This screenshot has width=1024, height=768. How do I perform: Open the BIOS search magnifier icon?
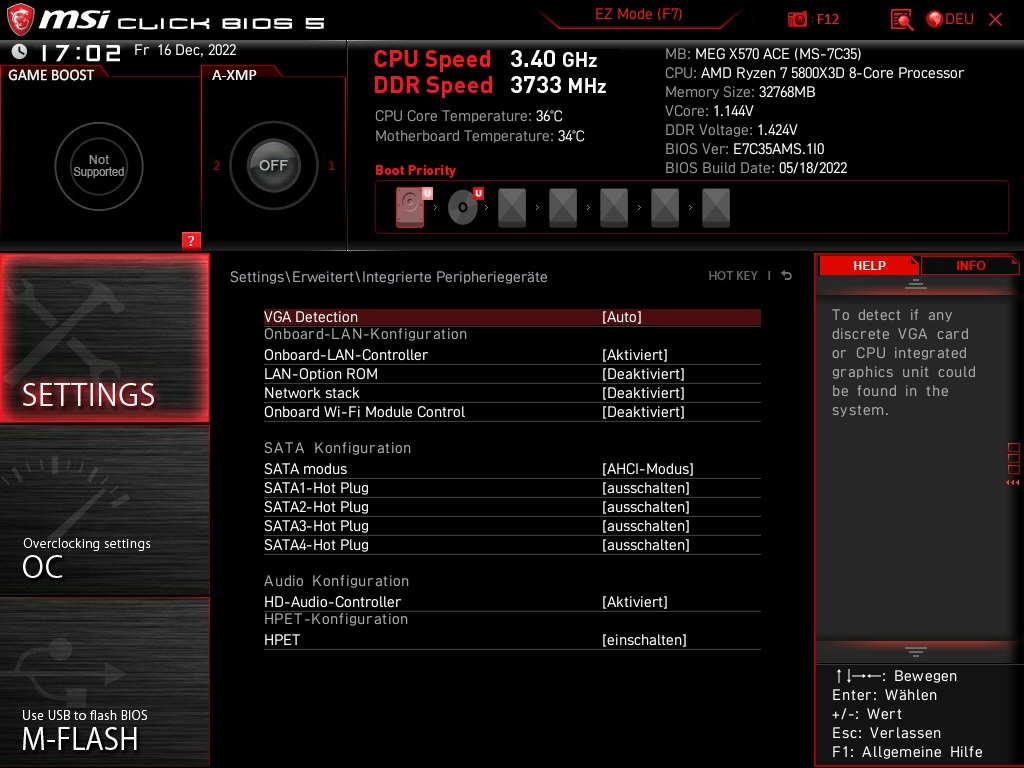click(x=902, y=20)
